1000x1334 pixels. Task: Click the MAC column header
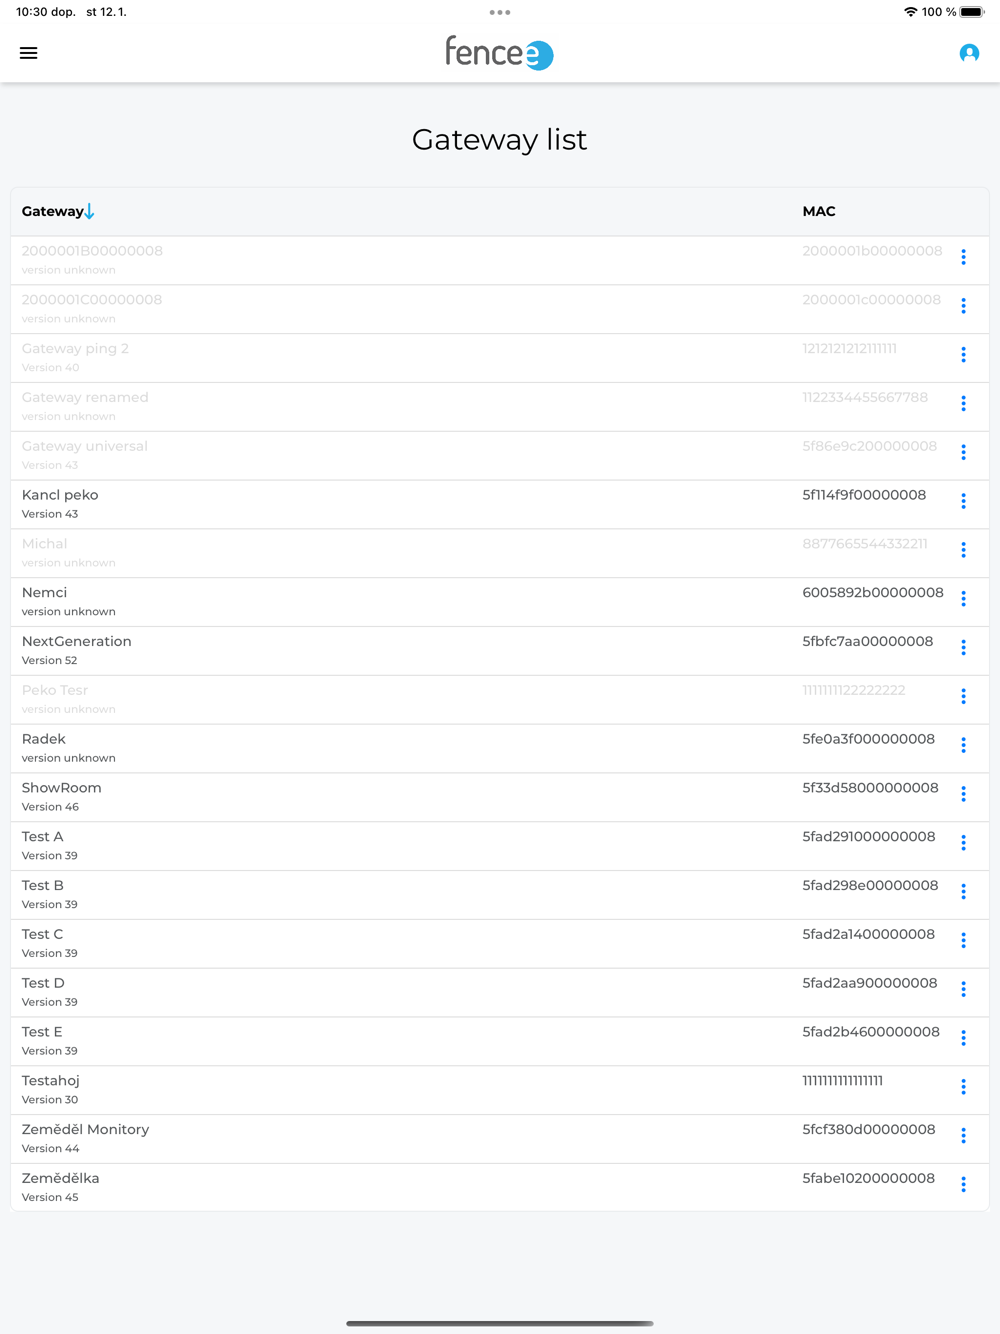(818, 211)
